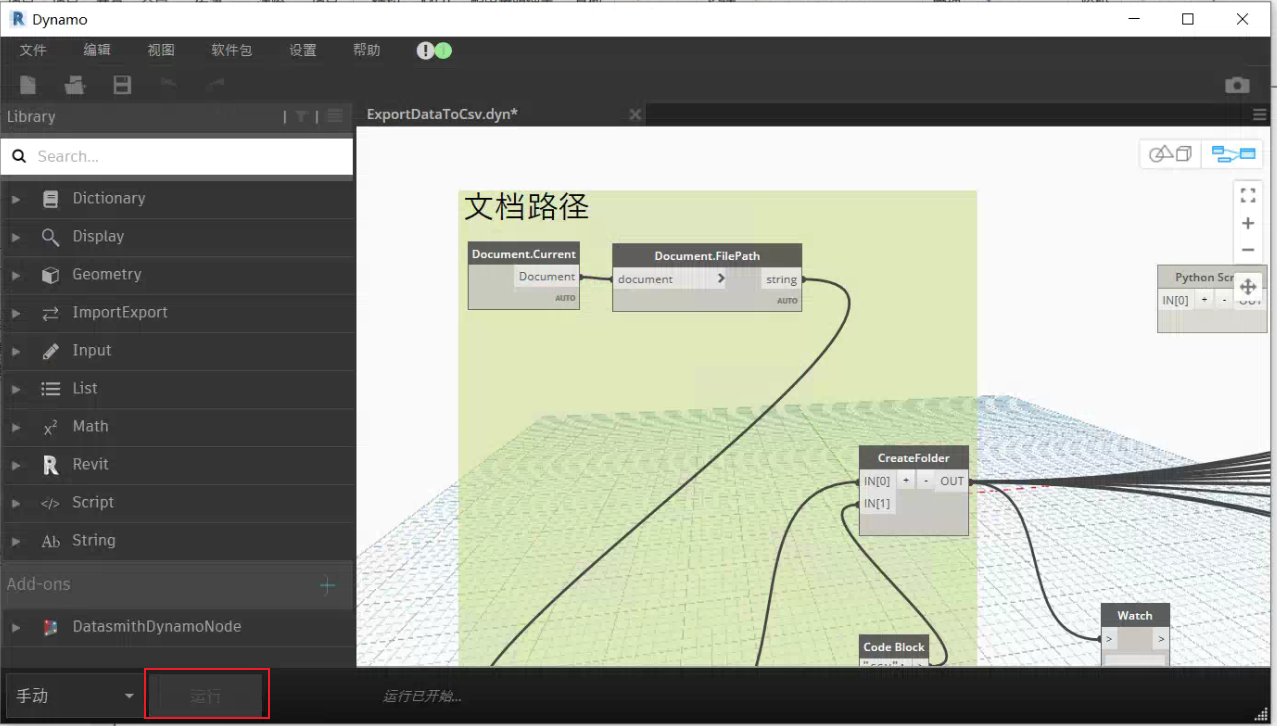
Task: Click the Zoom to fit icon
Action: [x=1248, y=195]
